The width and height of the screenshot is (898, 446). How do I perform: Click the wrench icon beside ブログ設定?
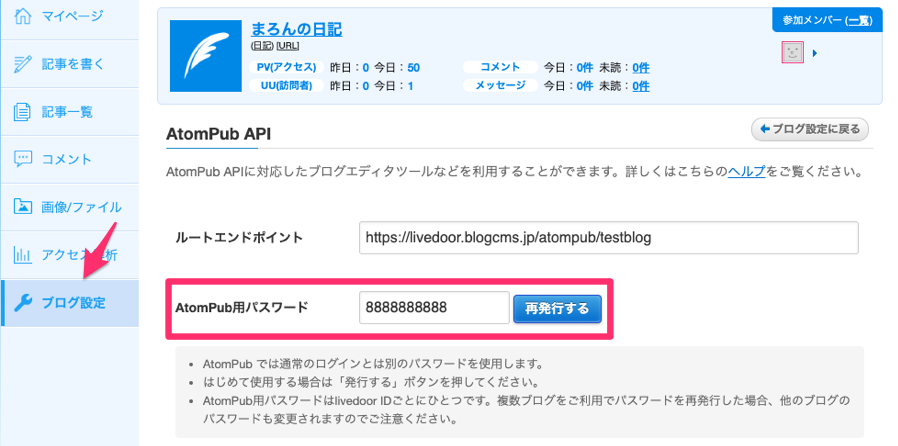point(22,303)
